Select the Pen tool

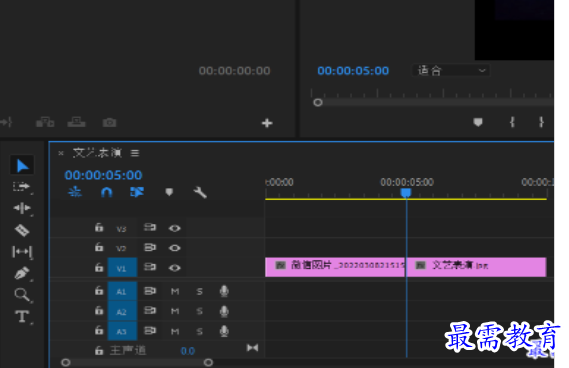click(x=22, y=273)
